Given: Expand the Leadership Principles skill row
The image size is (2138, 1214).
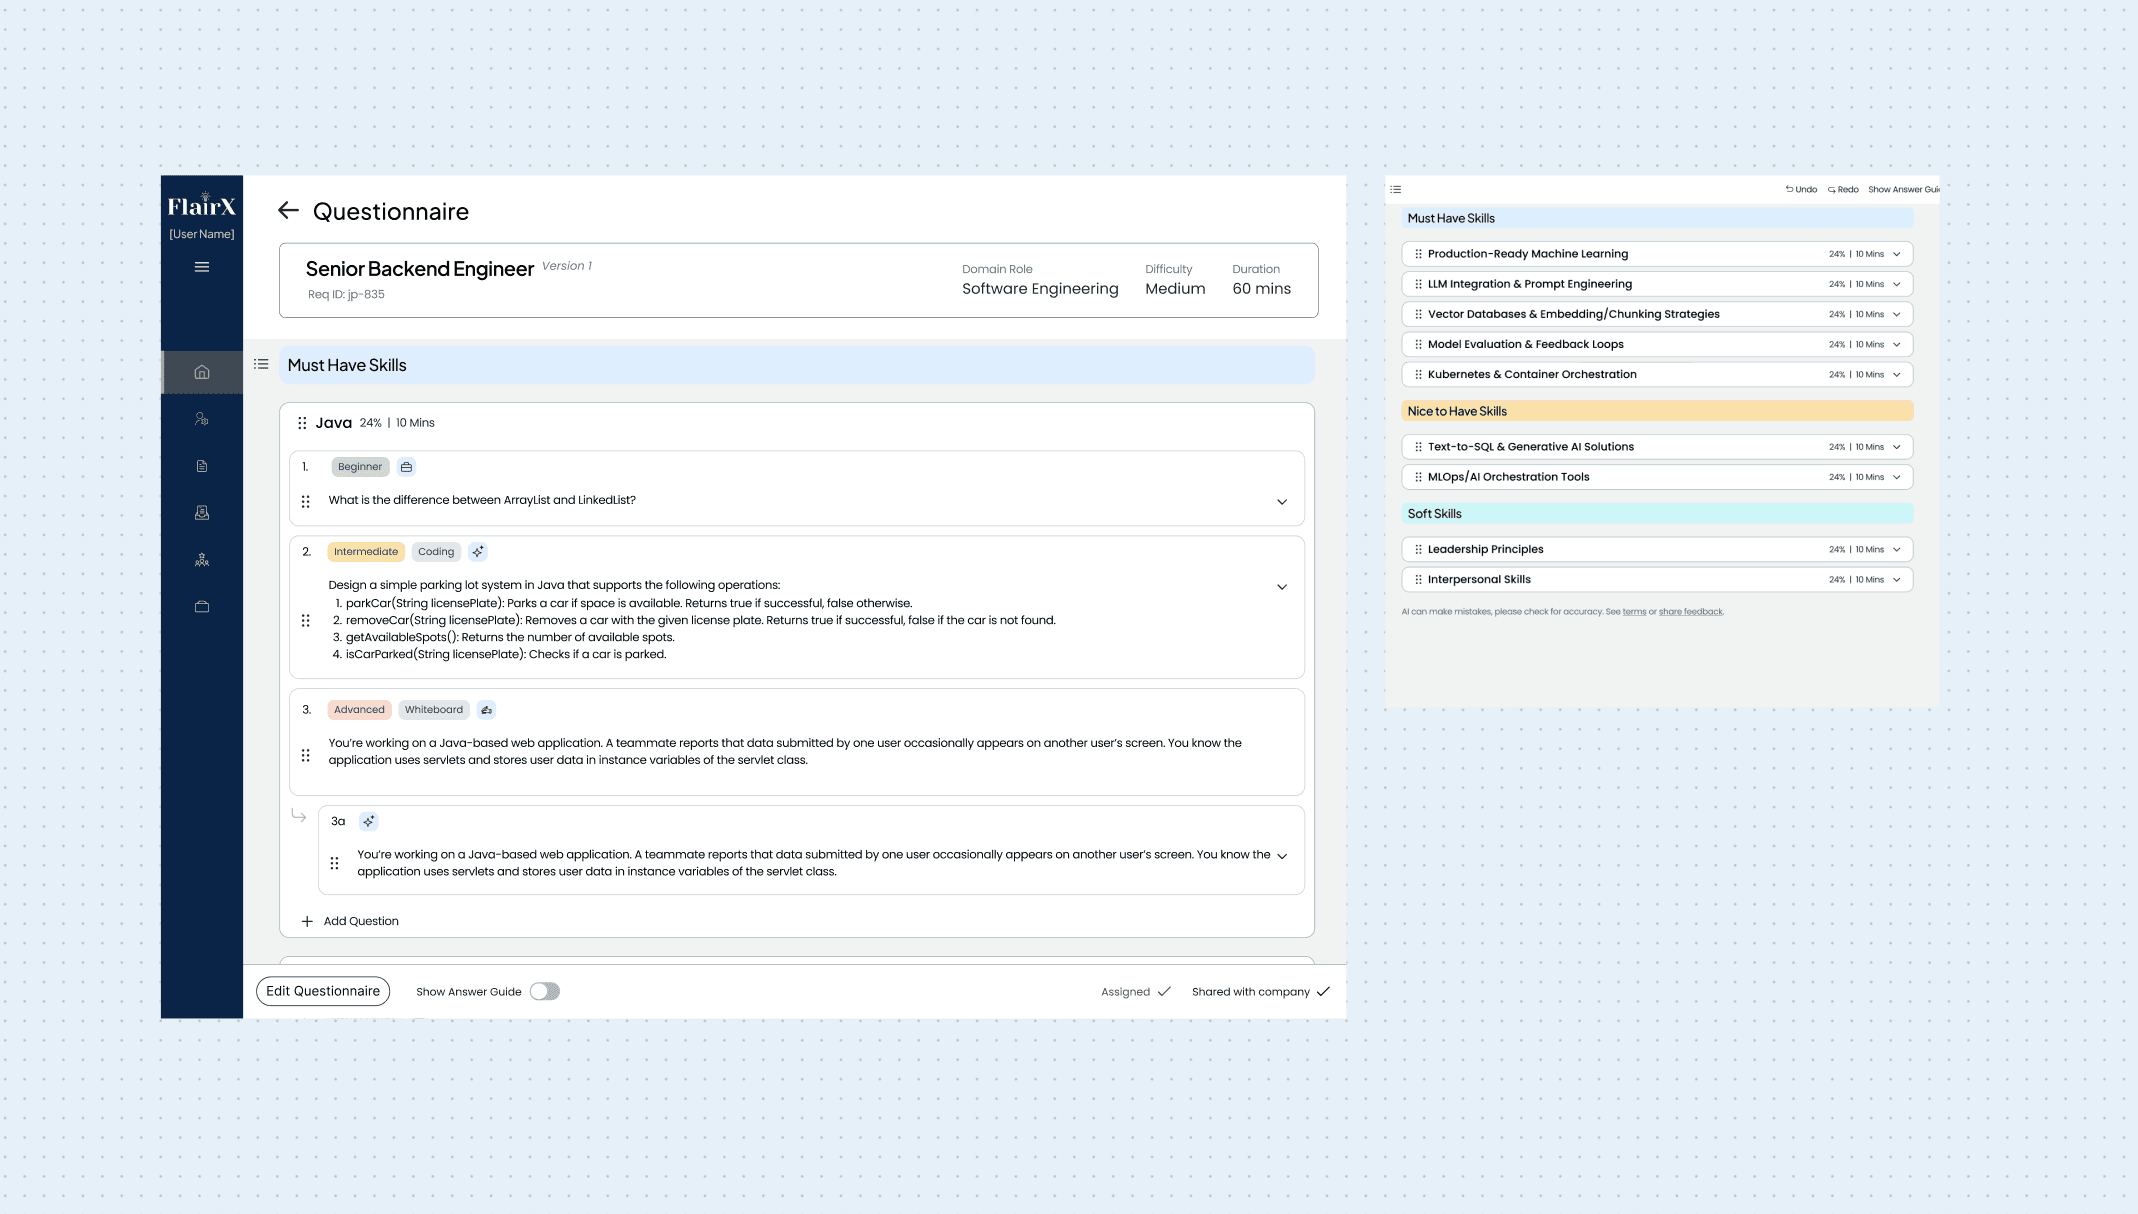Looking at the screenshot, I should tap(1897, 549).
